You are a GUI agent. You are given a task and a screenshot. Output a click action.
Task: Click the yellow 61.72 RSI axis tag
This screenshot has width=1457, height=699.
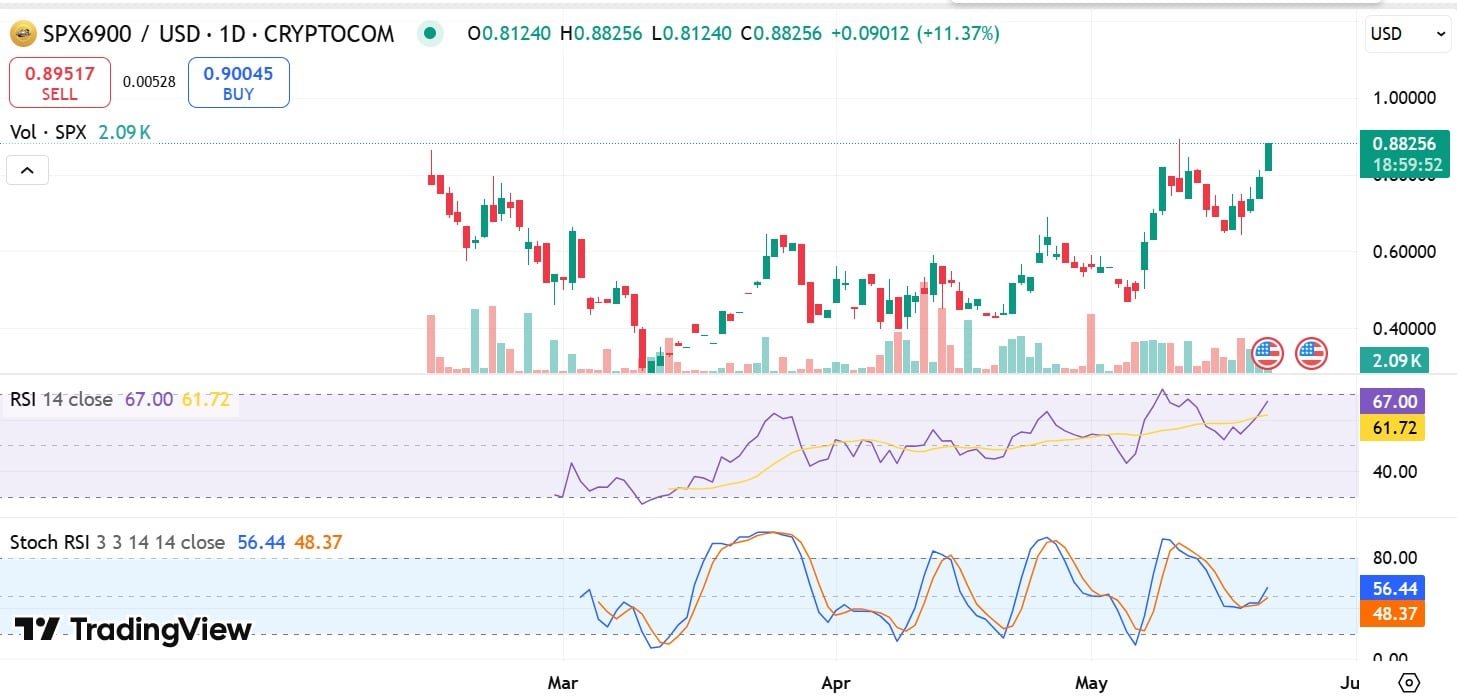coord(1392,428)
